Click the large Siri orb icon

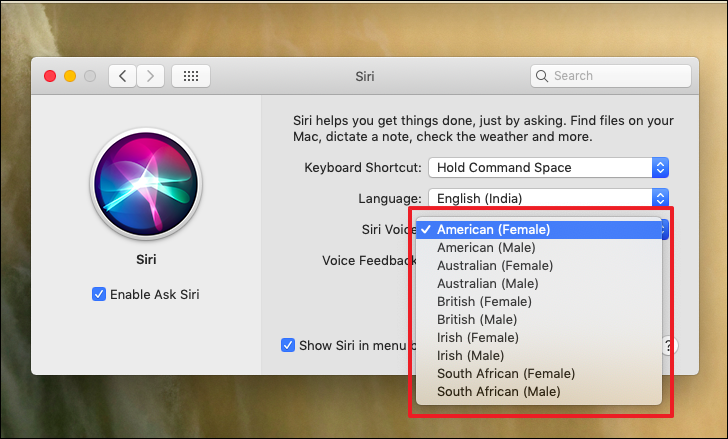tap(146, 184)
